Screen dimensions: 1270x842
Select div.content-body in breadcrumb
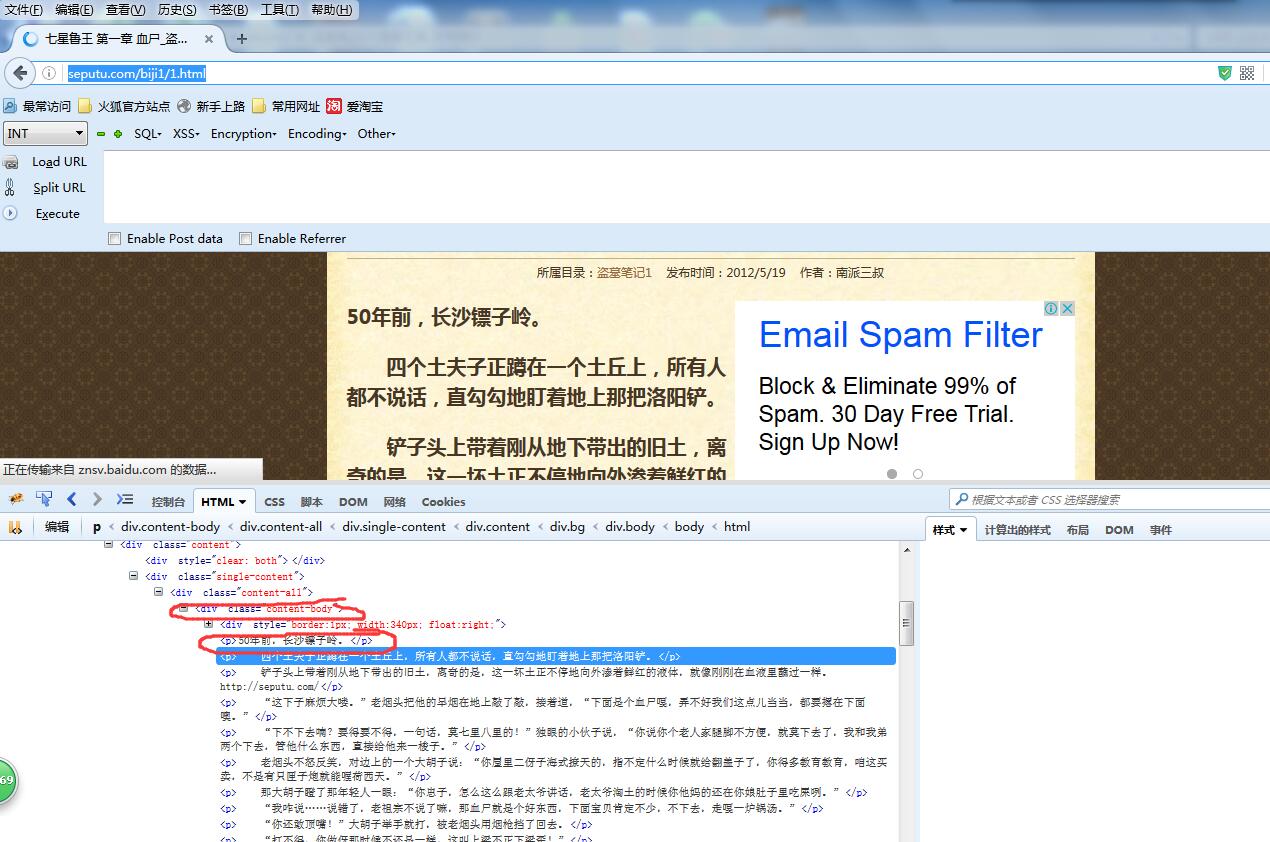[170, 527]
